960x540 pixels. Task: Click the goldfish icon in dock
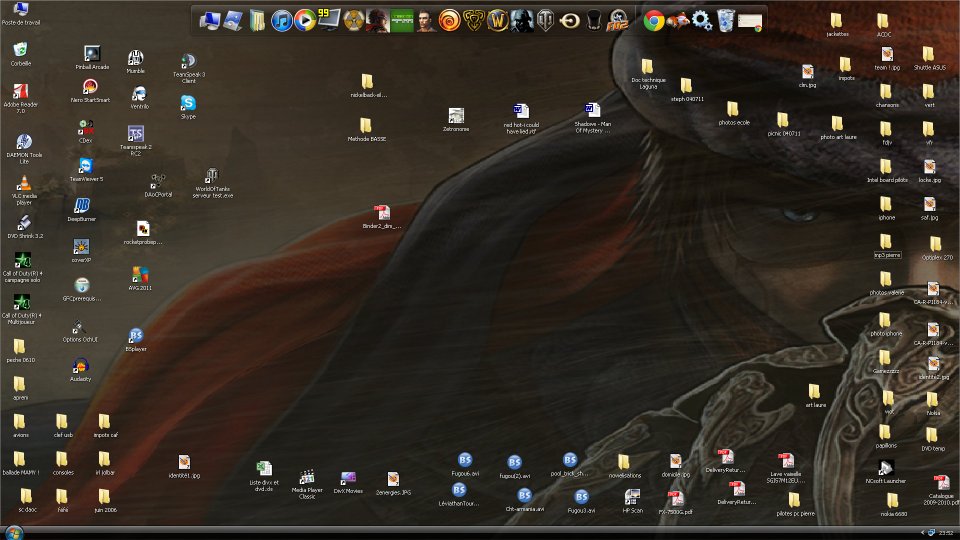678,21
